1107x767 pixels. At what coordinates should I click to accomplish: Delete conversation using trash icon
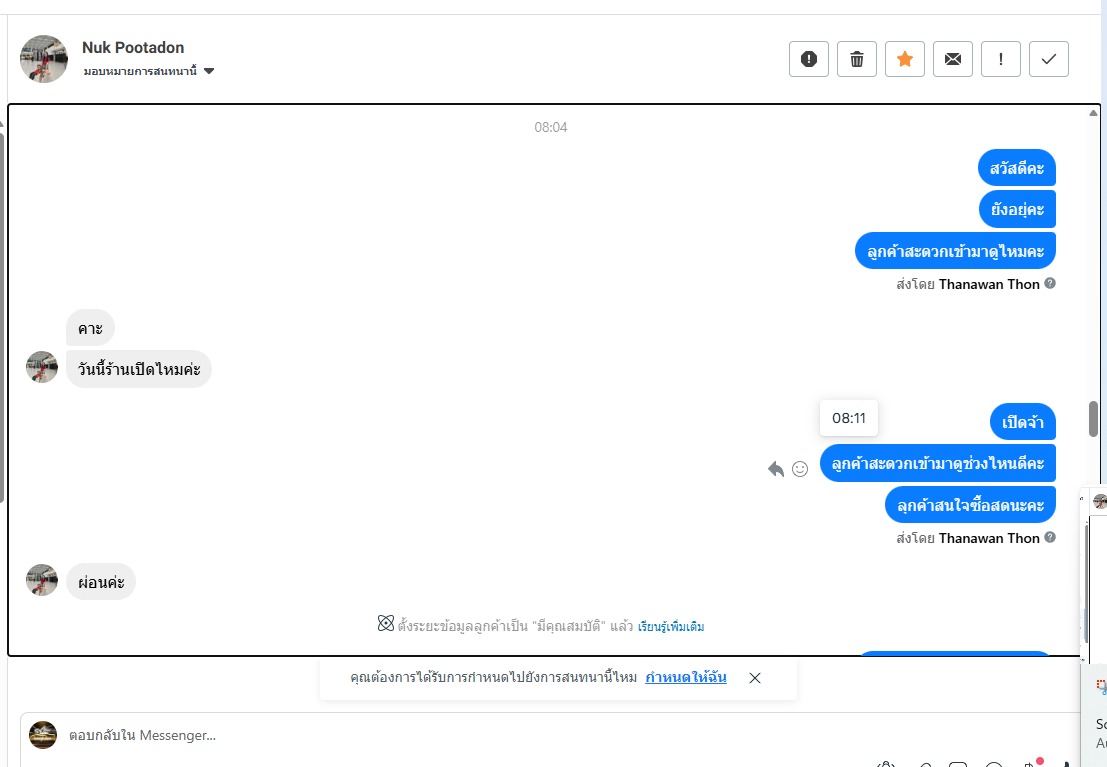(x=856, y=59)
